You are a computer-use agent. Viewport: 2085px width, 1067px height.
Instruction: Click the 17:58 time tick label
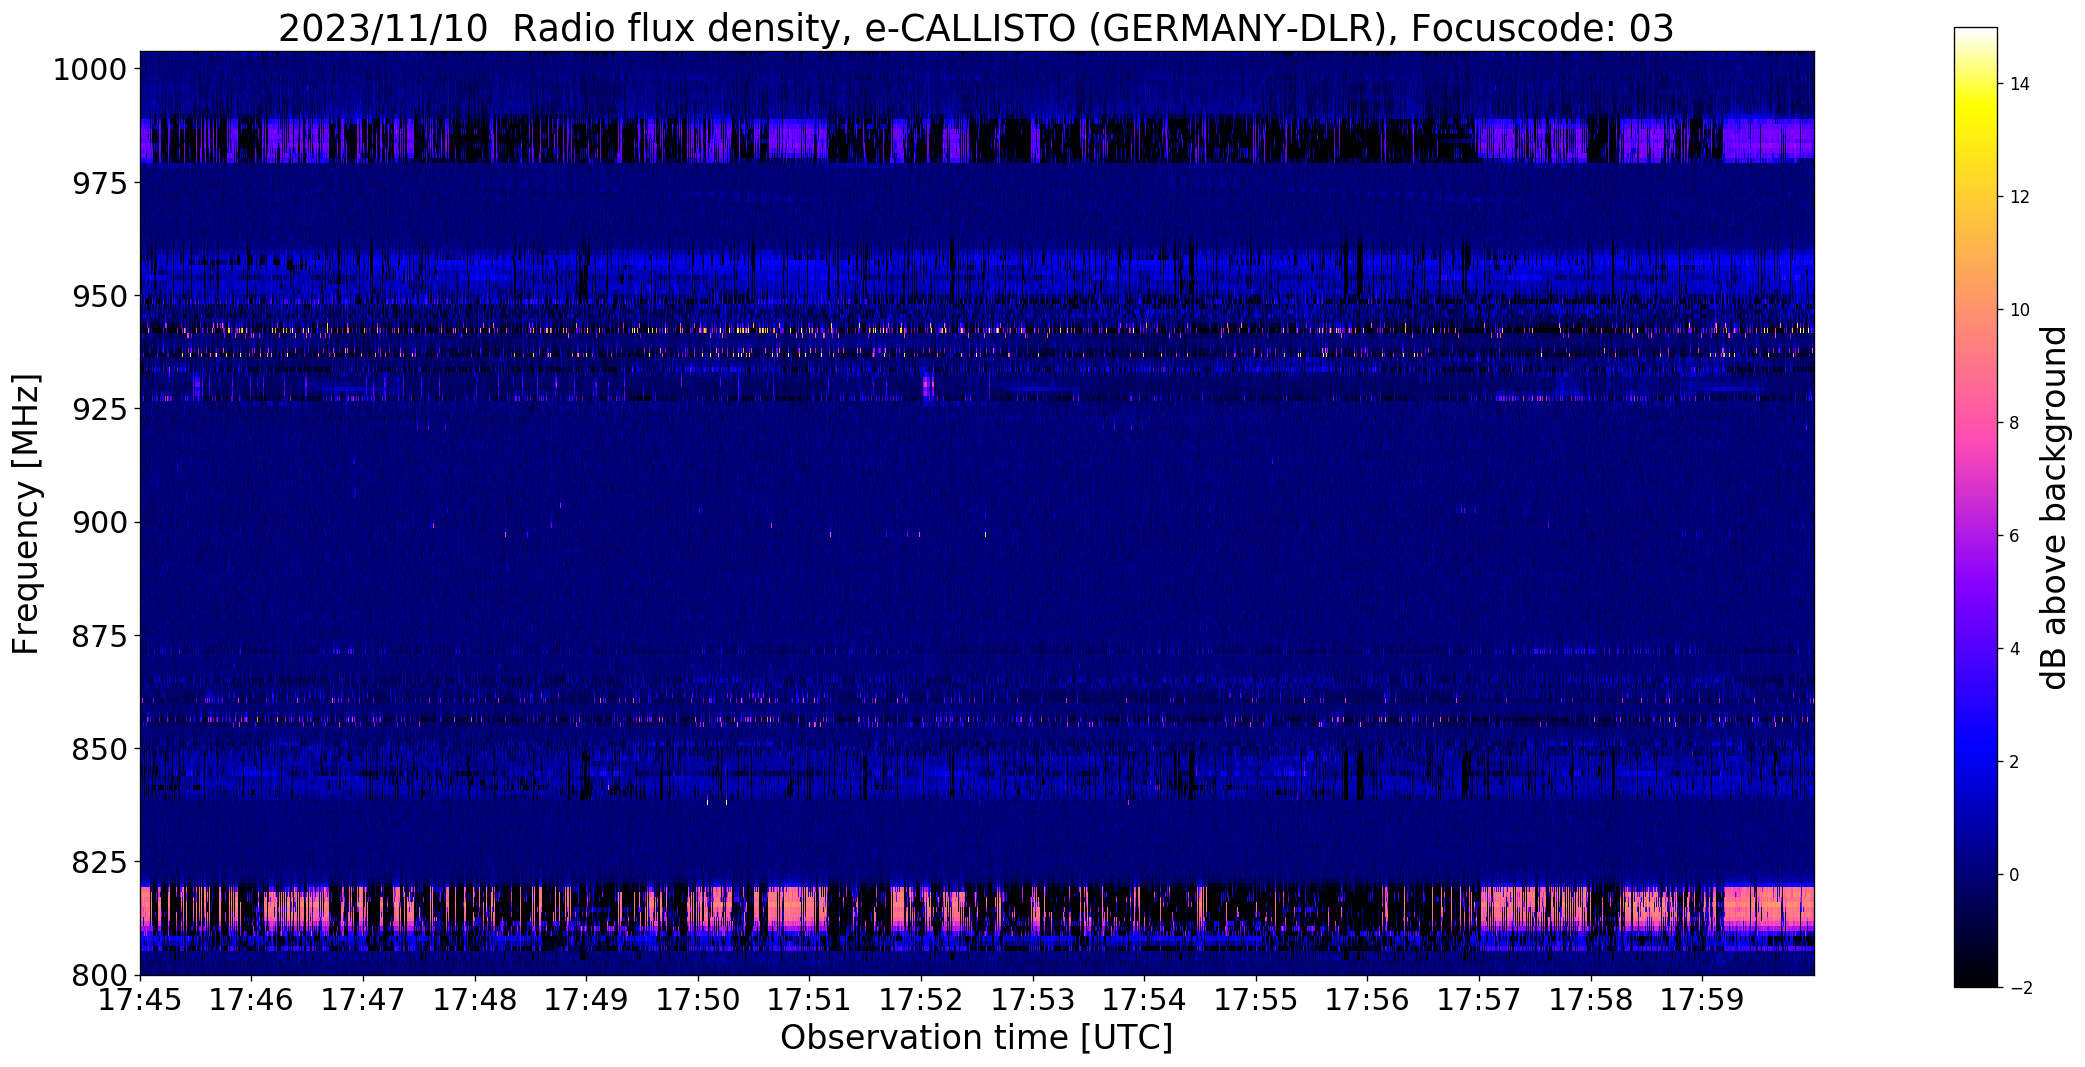pyautogui.click(x=1591, y=1000)
